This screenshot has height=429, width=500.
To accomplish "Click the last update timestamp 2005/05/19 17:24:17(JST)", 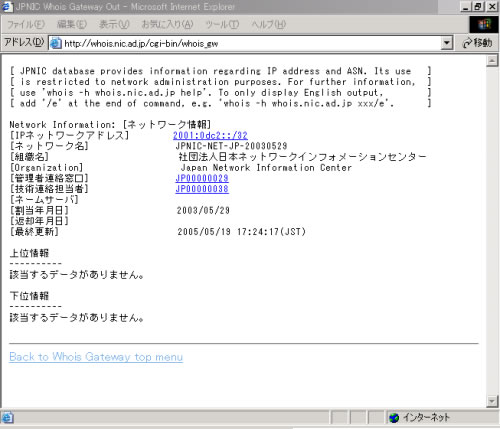I will [x=241, y=231].
